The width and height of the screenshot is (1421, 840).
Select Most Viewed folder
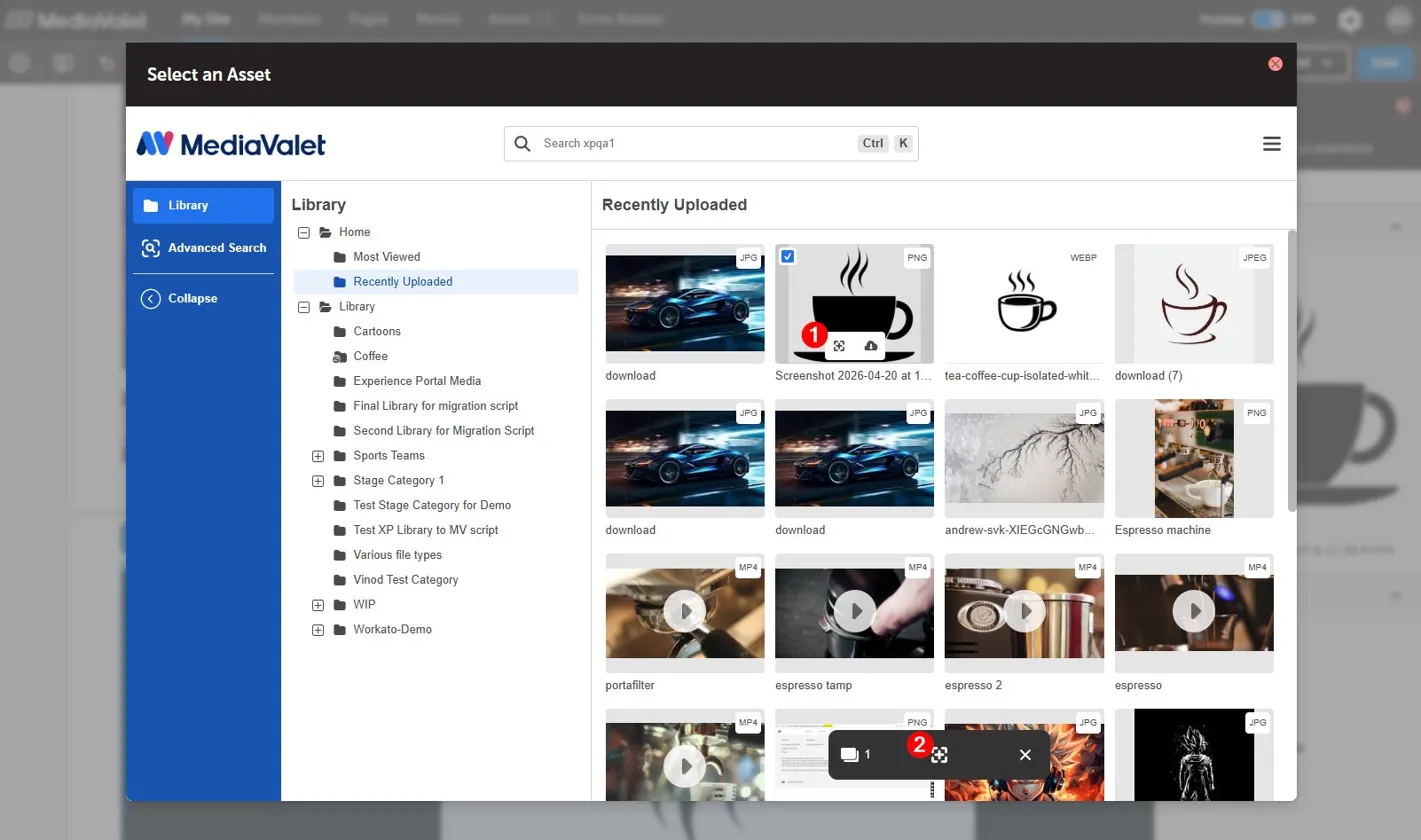[x=386, y=257]
